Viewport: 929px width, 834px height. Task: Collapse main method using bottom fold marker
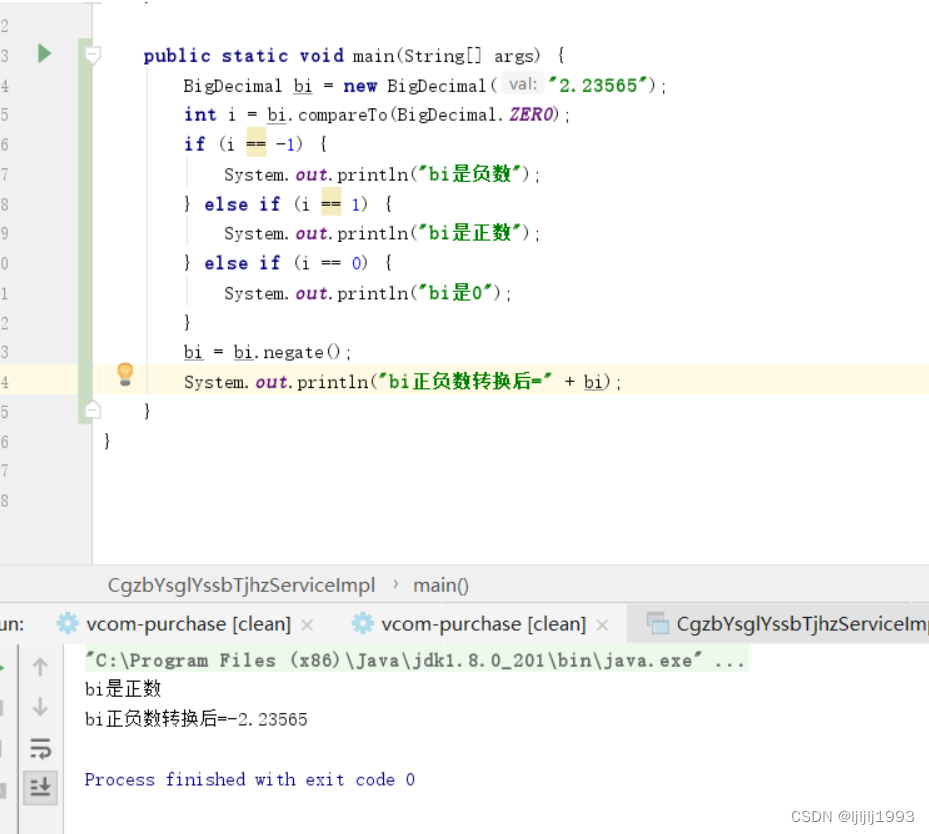92,410
